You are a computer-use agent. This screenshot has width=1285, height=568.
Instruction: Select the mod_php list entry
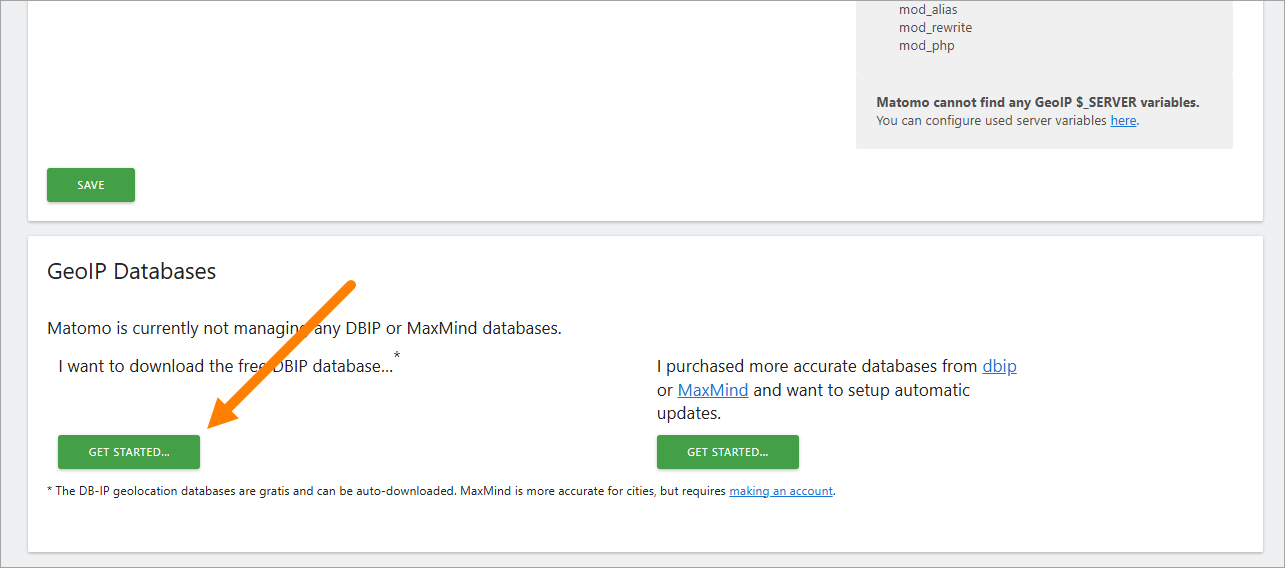(x=927, y=46)
